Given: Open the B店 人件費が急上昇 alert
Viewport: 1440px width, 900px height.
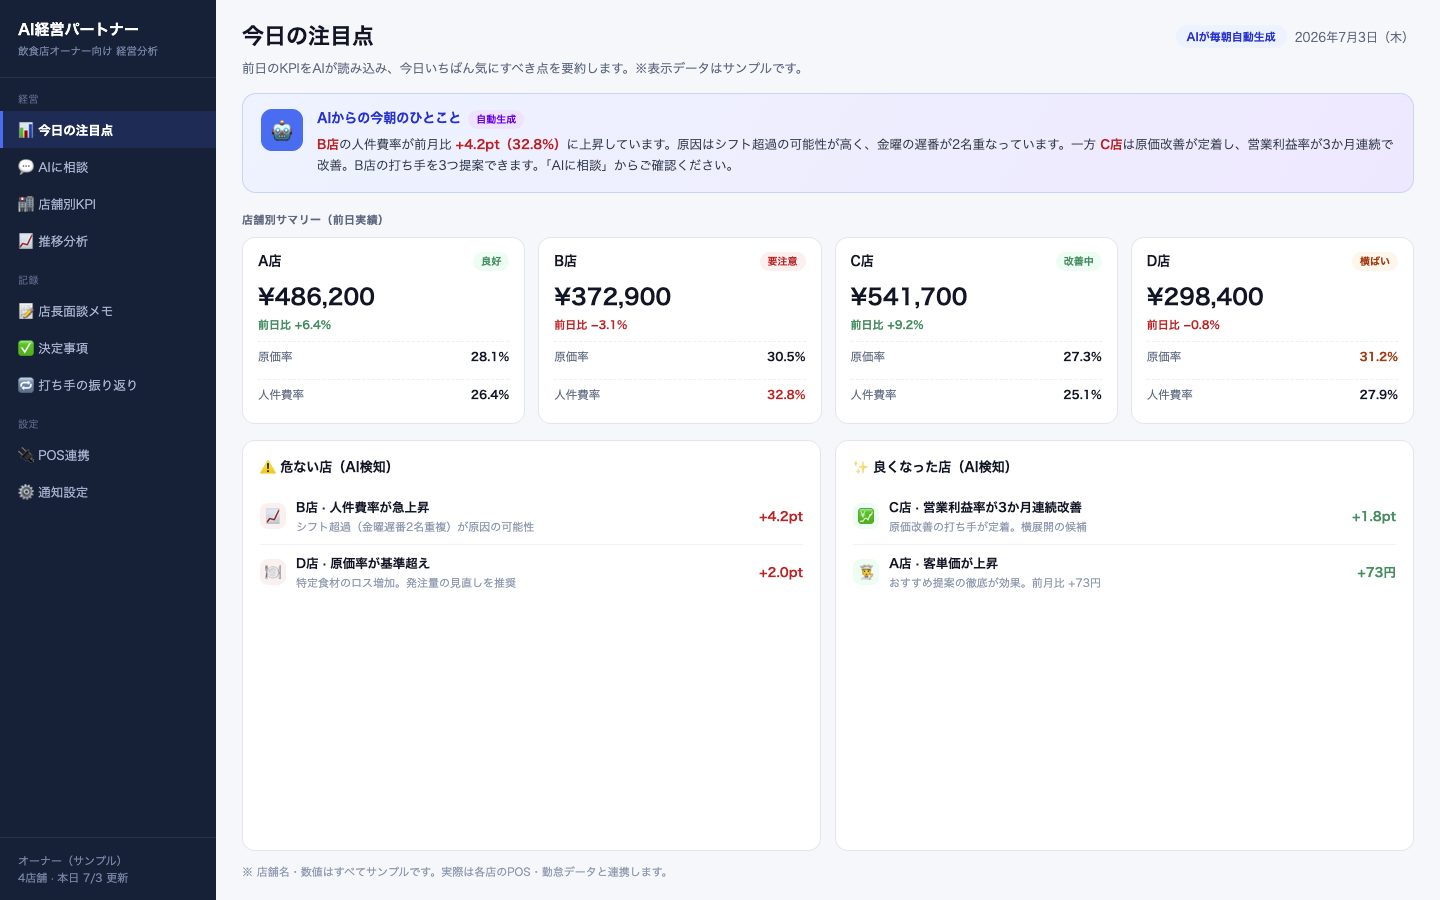Looking at the screenshot, I should [531, 516].
